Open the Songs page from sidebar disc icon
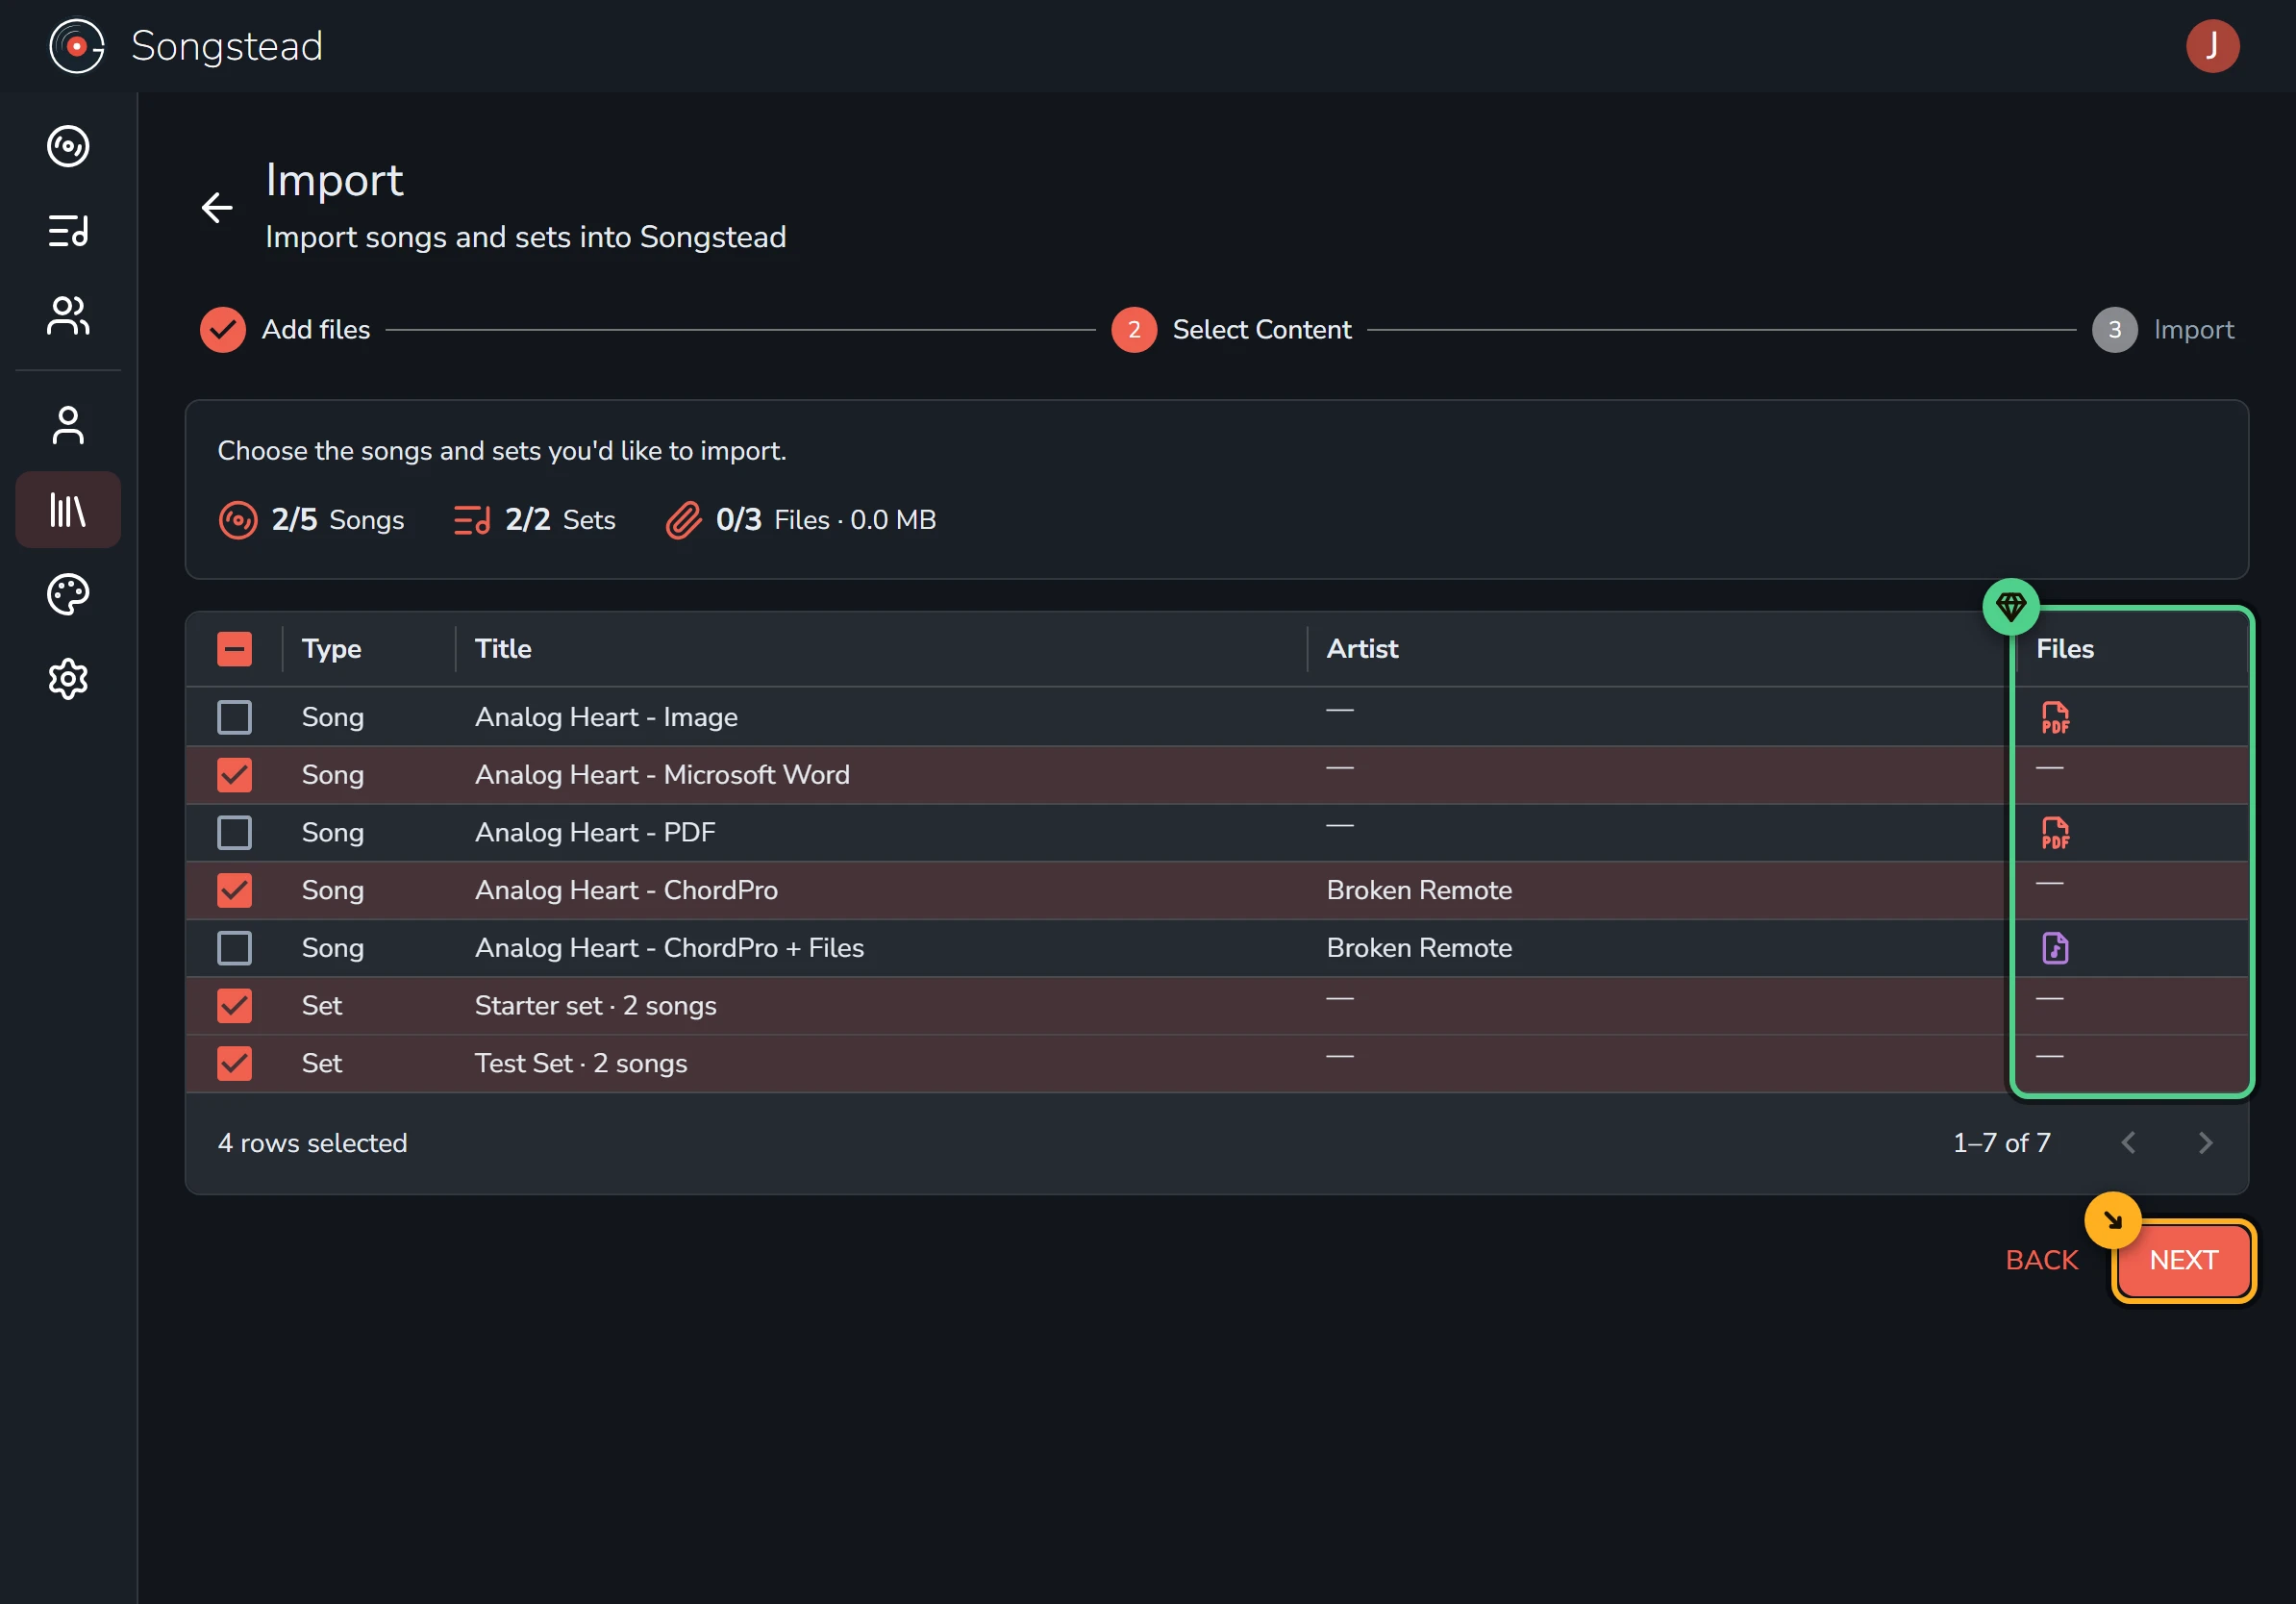This screenshot has width=2296, height=1604. (68, 147)
